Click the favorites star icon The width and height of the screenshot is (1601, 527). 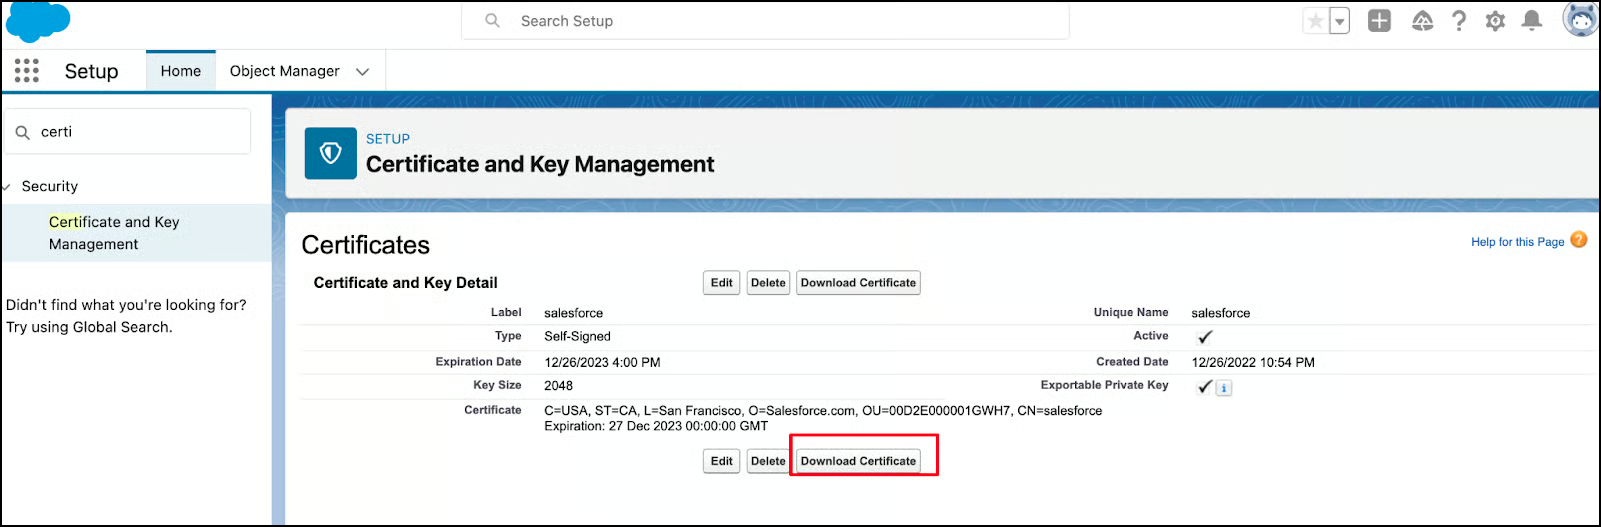pos(1316,21)
